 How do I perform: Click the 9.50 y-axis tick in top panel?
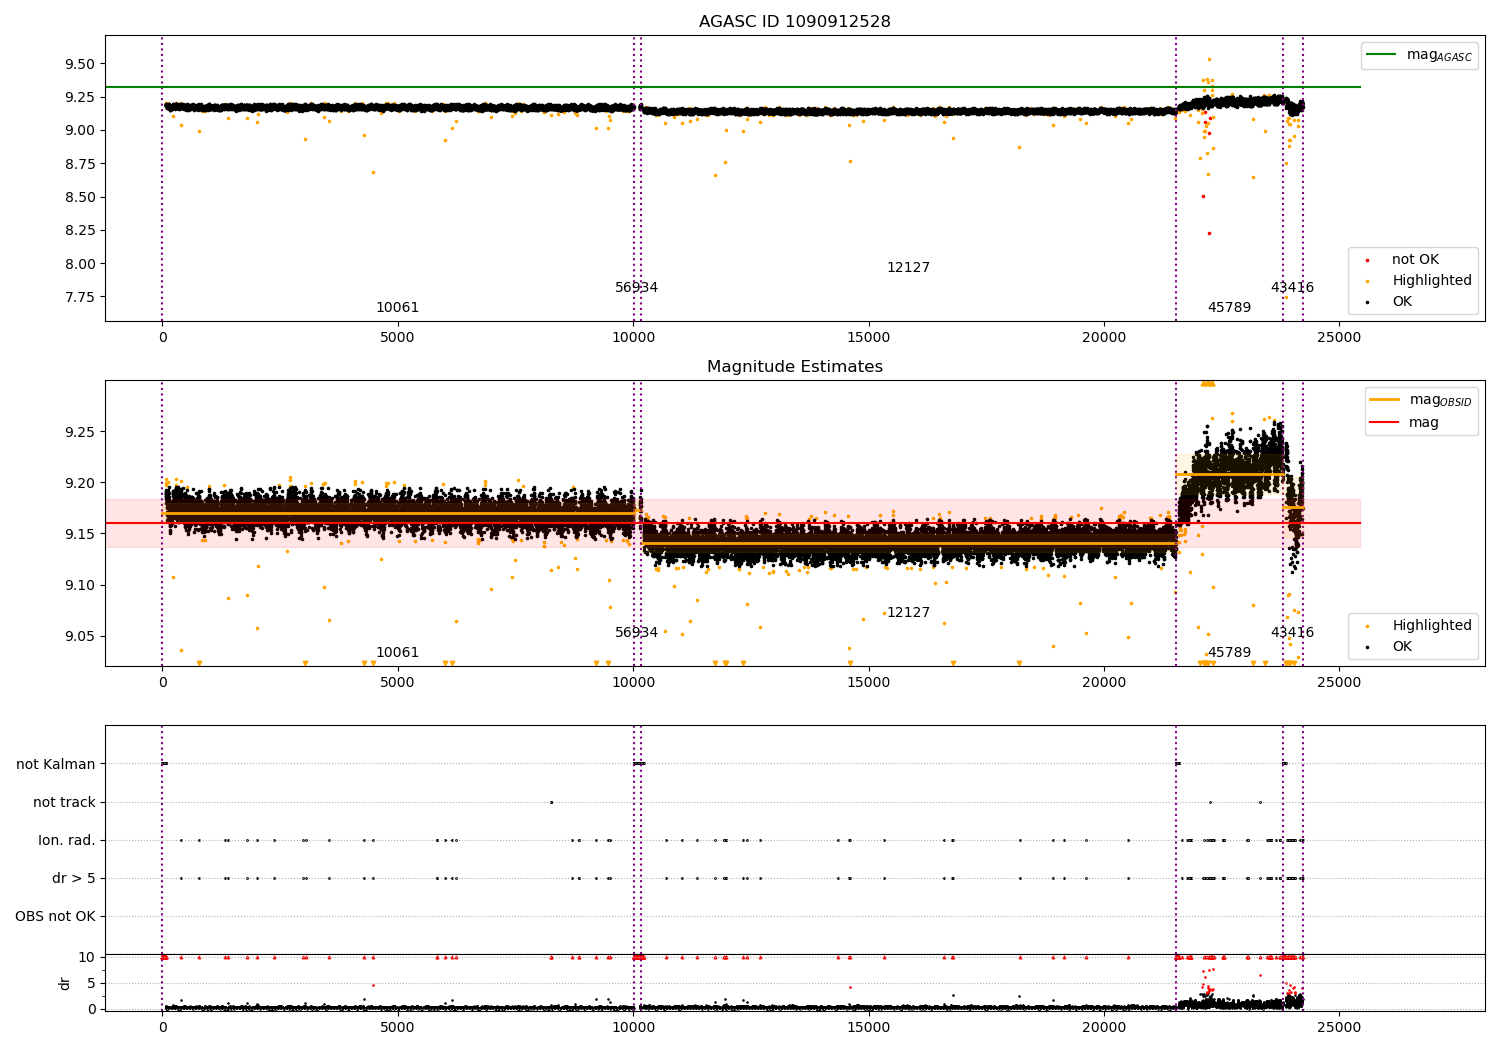point(79,64)
